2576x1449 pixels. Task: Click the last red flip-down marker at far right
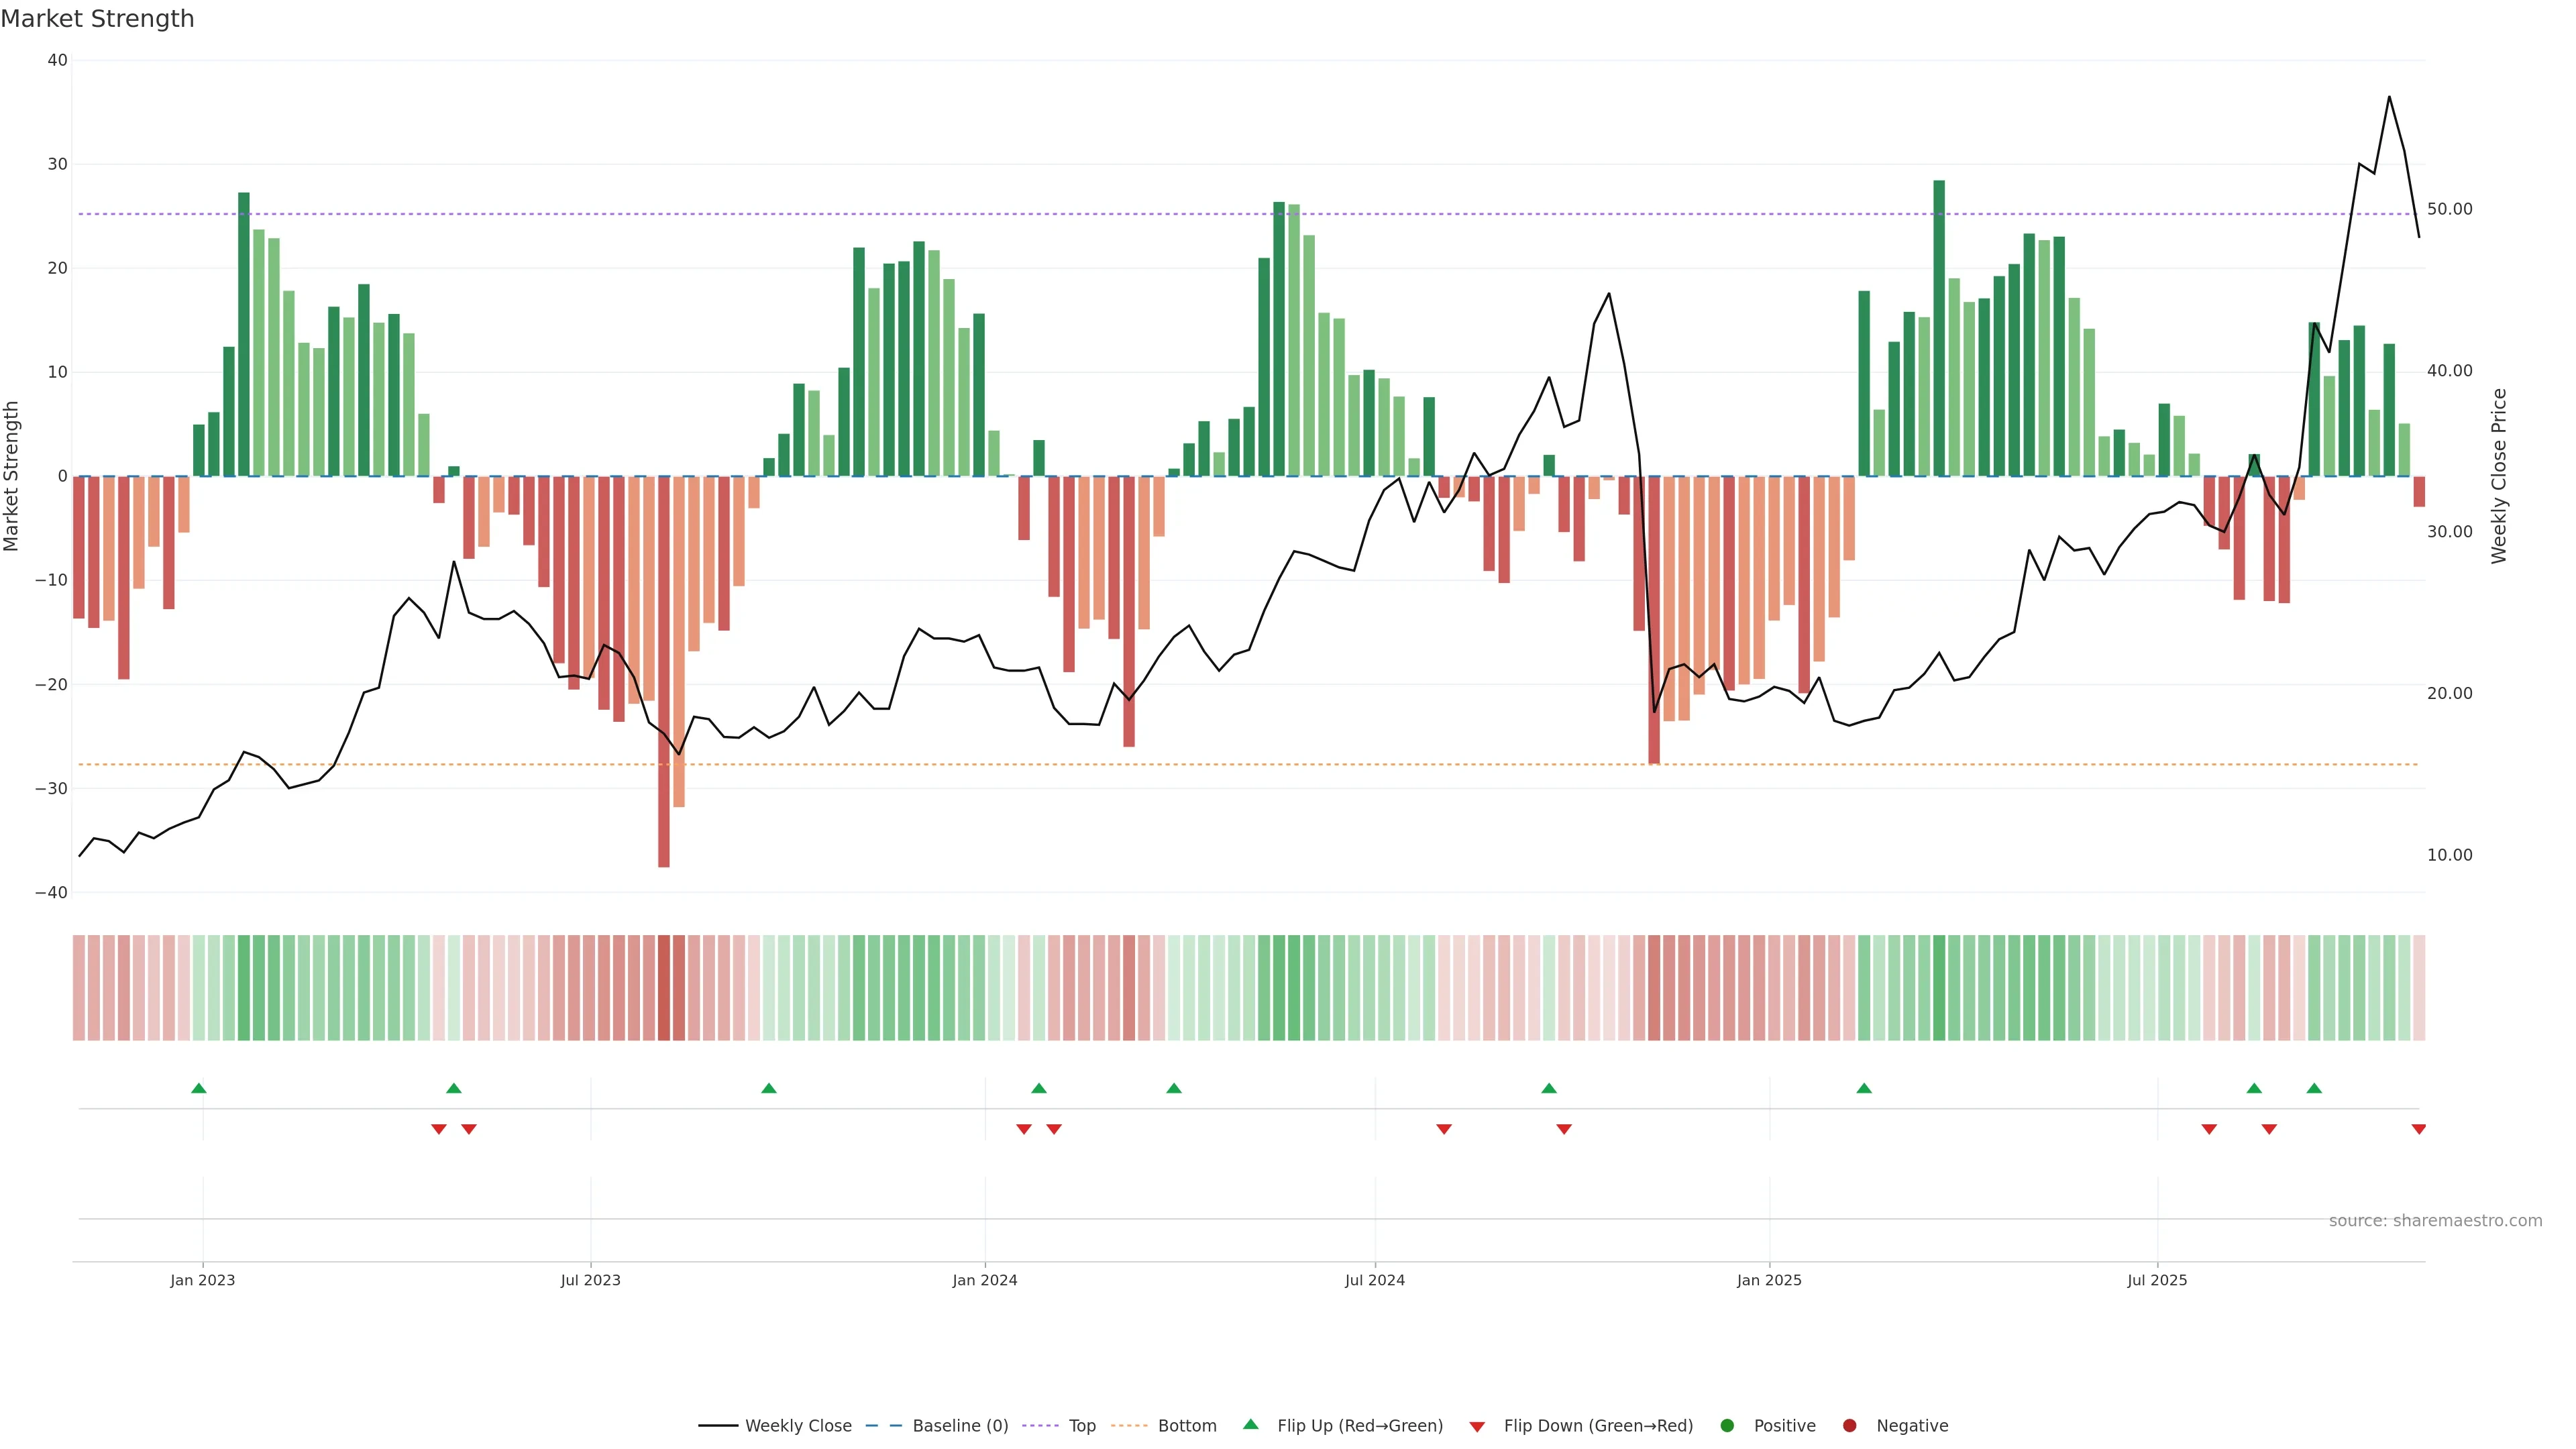point(2418,1129)
